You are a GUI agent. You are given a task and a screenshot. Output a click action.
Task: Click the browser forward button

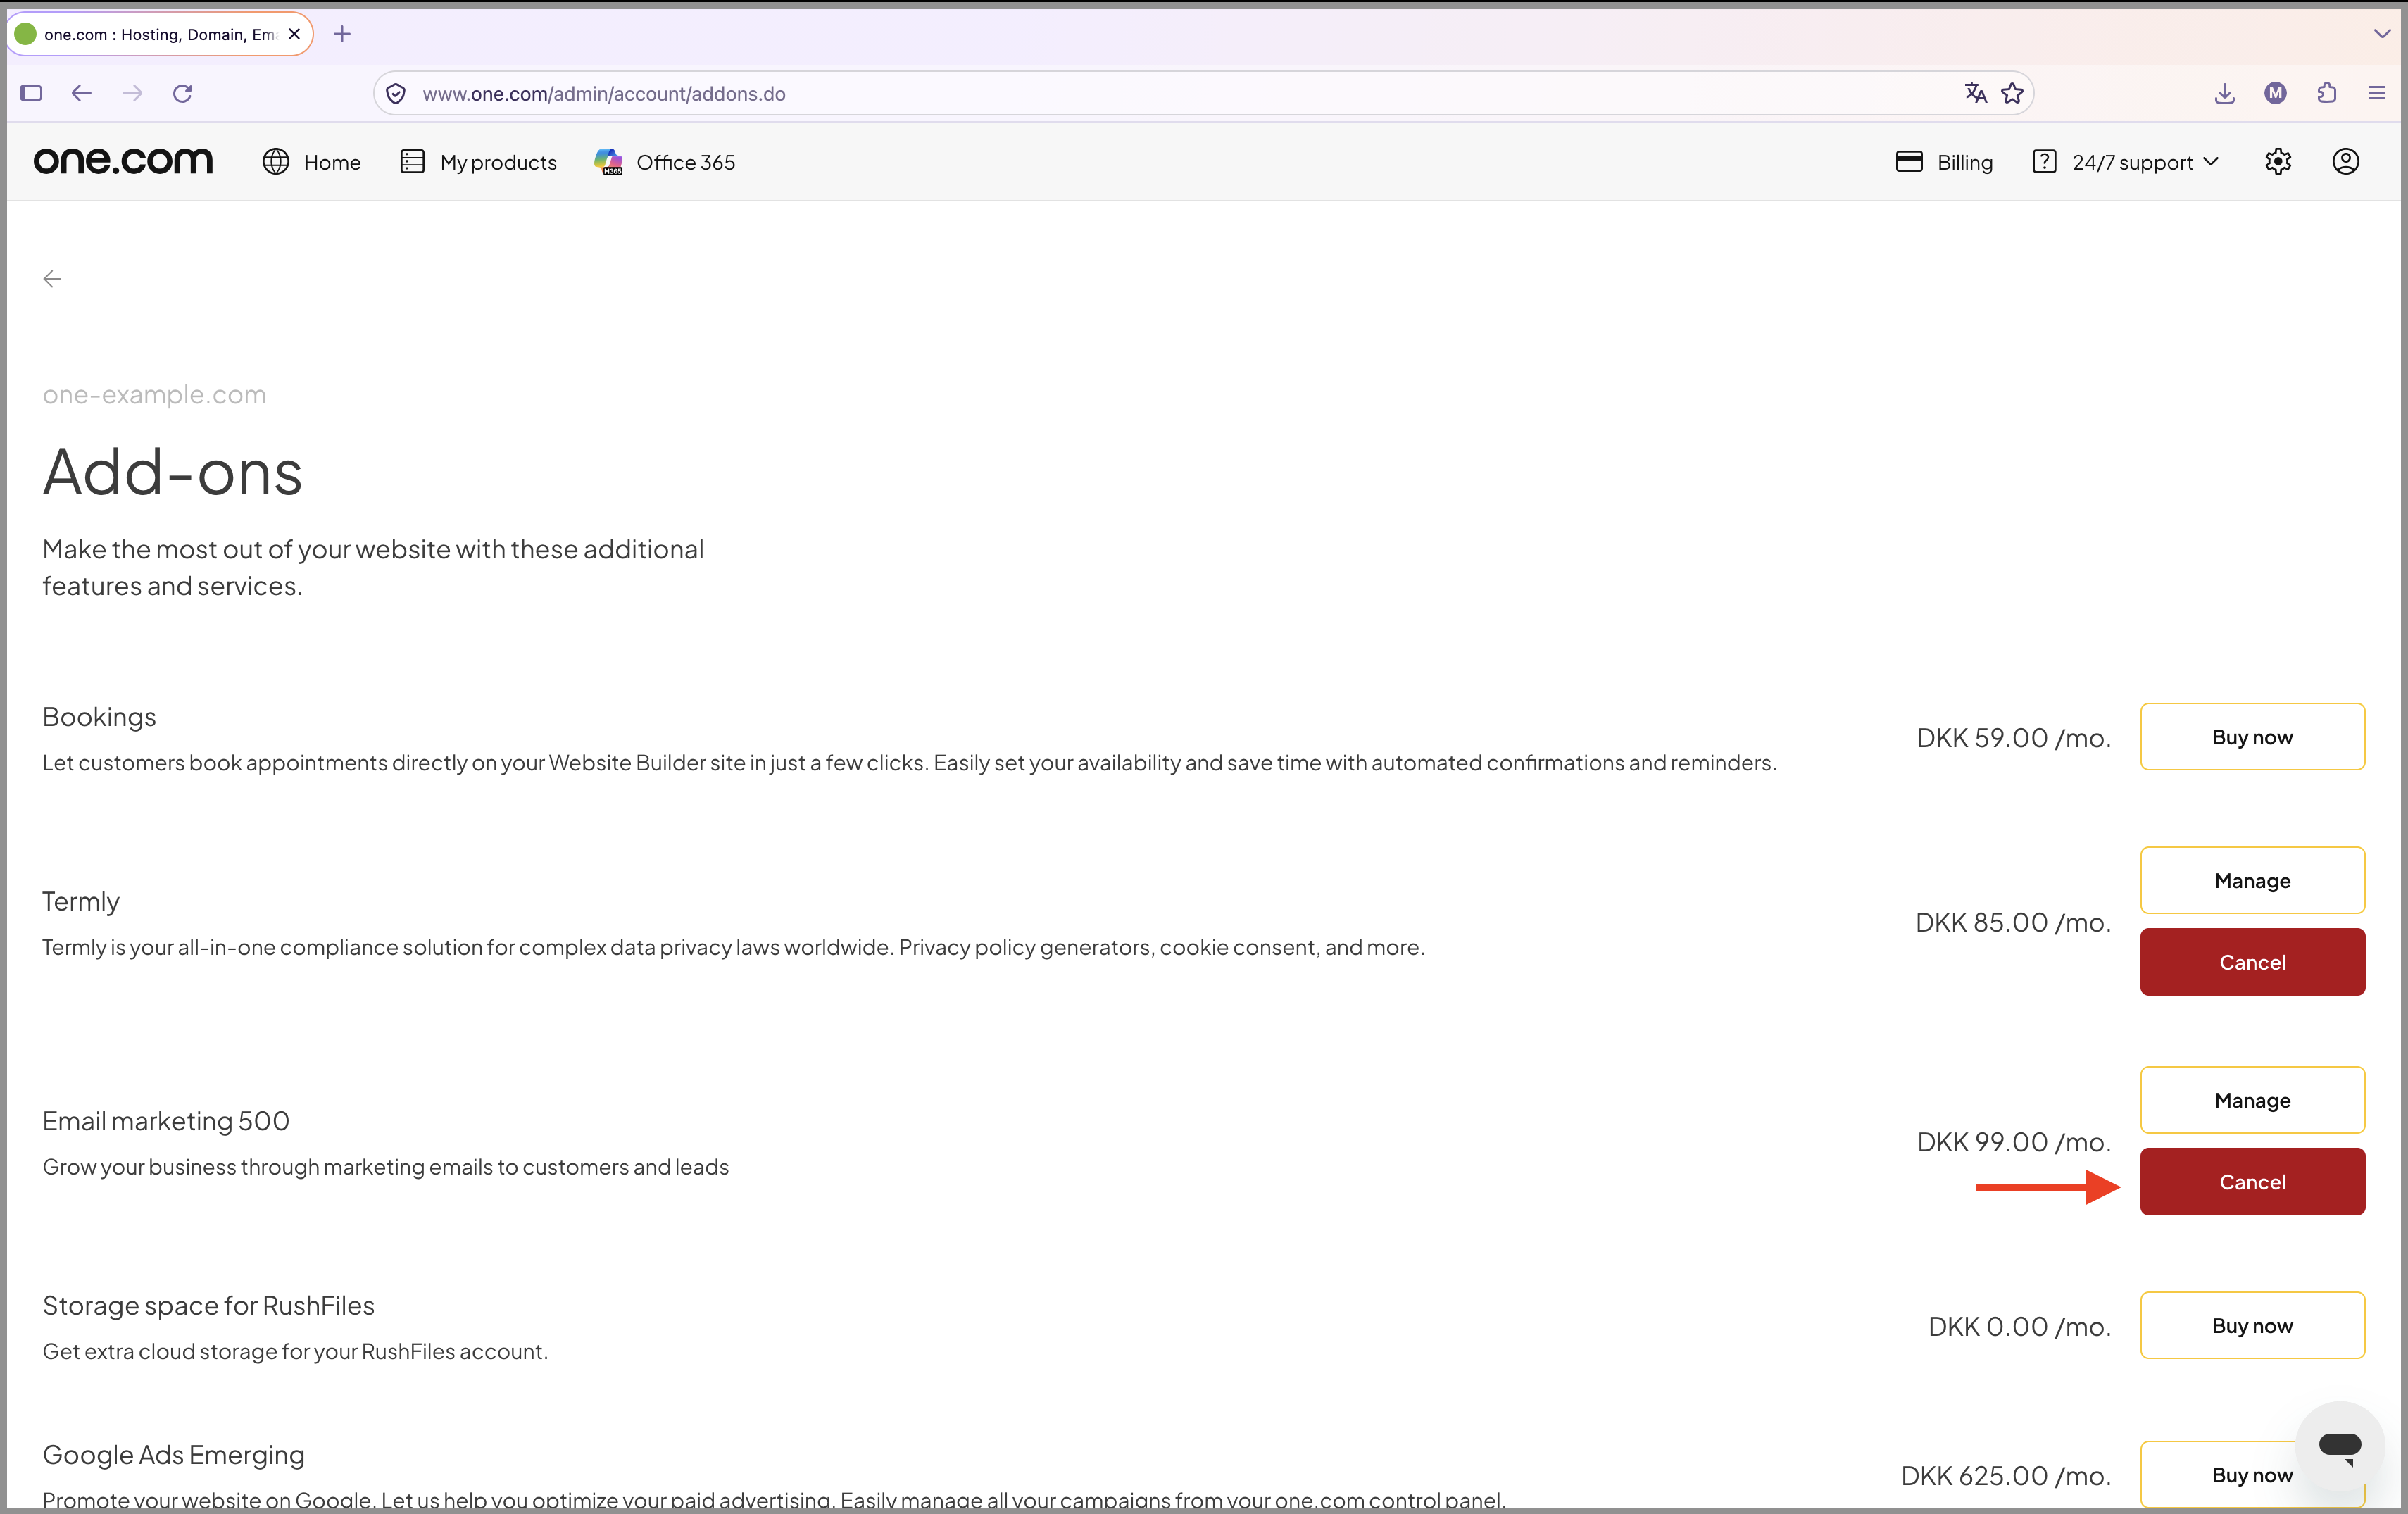[132, 93]
